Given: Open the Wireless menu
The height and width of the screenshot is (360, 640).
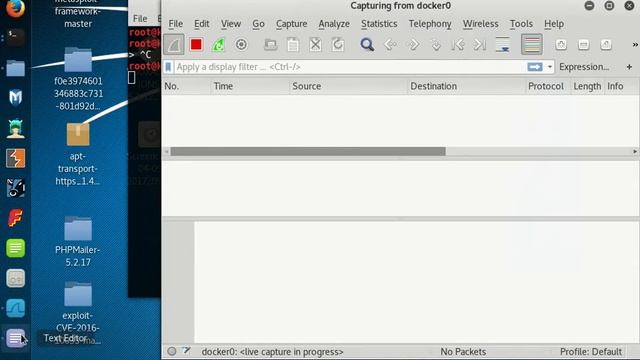Looking at the screenshot, I should 480,24.
